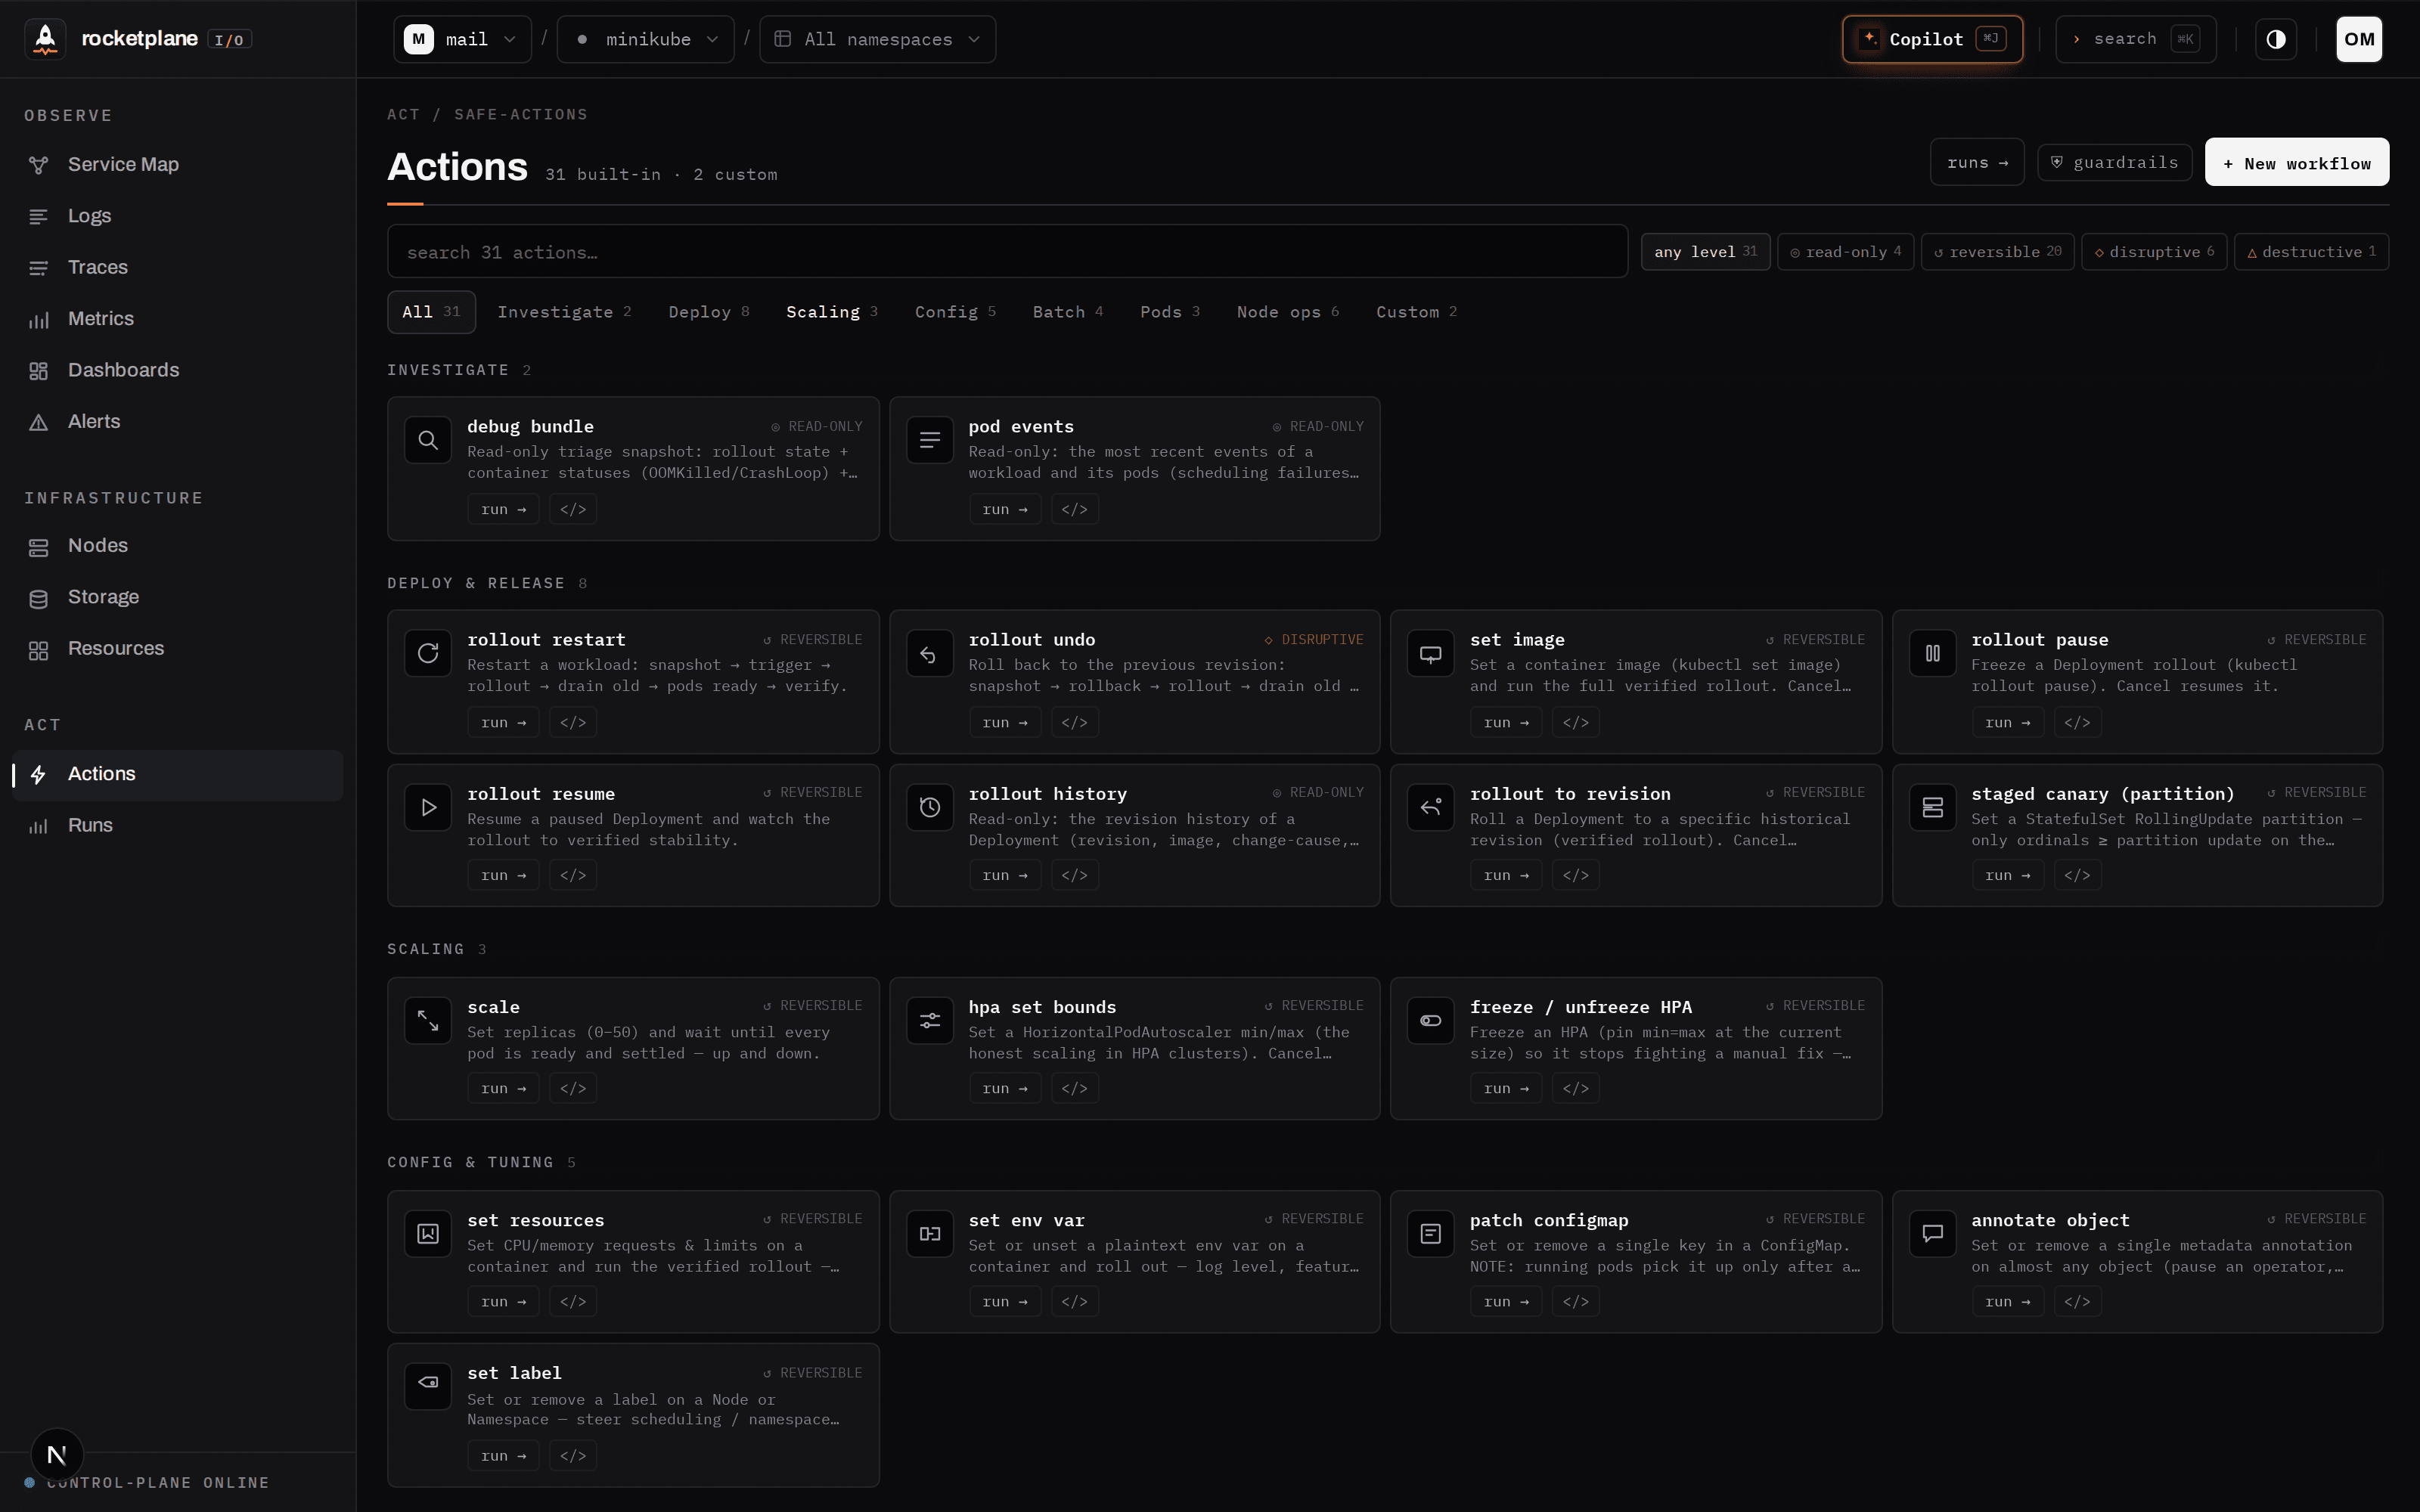The width and height of the screenshot is (2420, 1512).
Task: Open Traces in the sidebar
Action: pyautogui.click(x=178, y=267)
